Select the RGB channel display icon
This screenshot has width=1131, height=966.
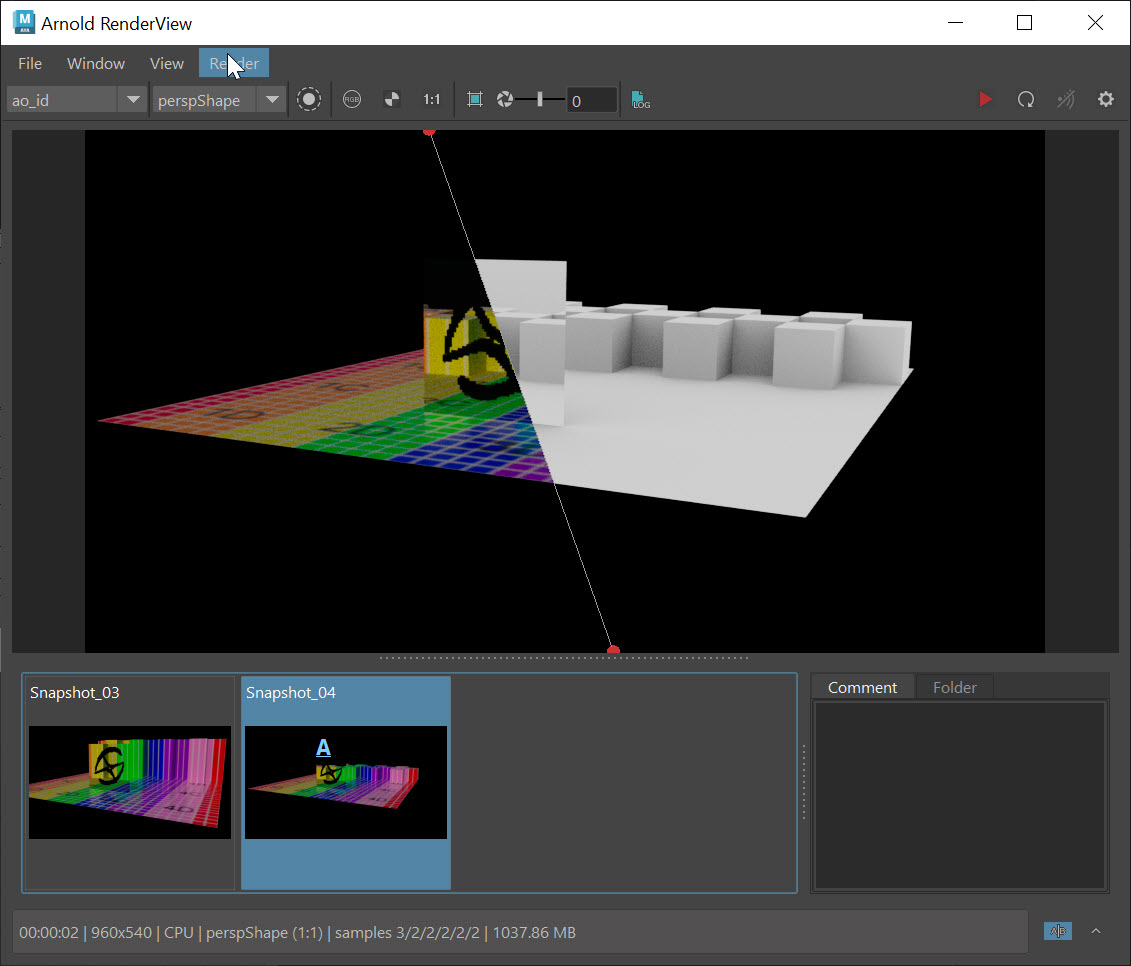pyautogui.click(x=352, y=99)
